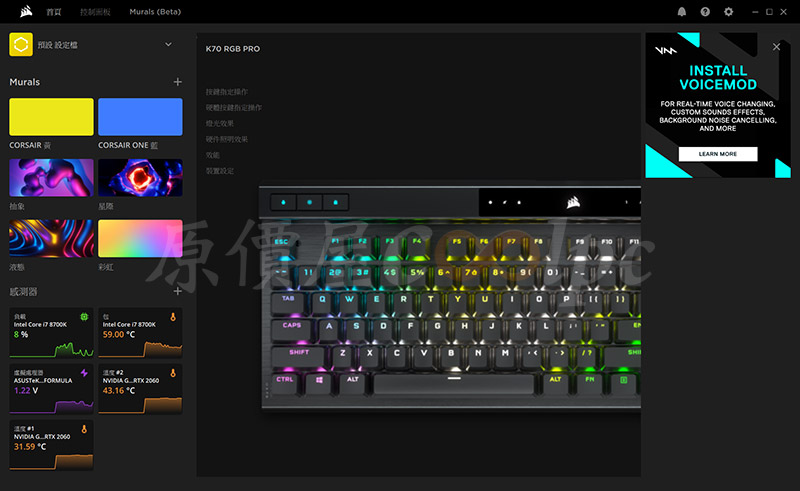Select the 液態 liquid mural thumbnail

52,238
